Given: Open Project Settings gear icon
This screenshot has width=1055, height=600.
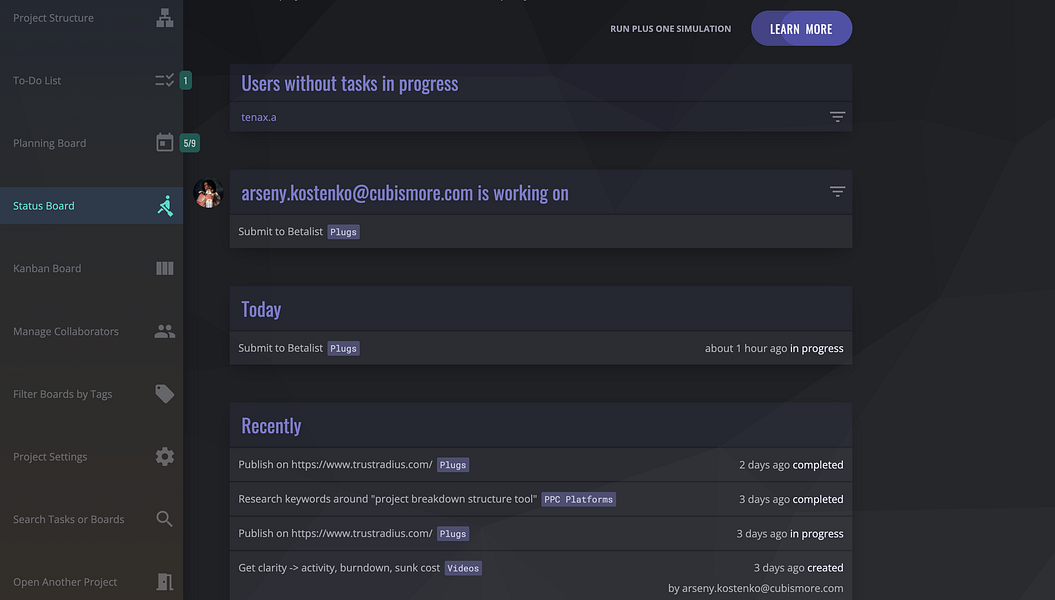Looking at the screenshot, I should [165, 457].
